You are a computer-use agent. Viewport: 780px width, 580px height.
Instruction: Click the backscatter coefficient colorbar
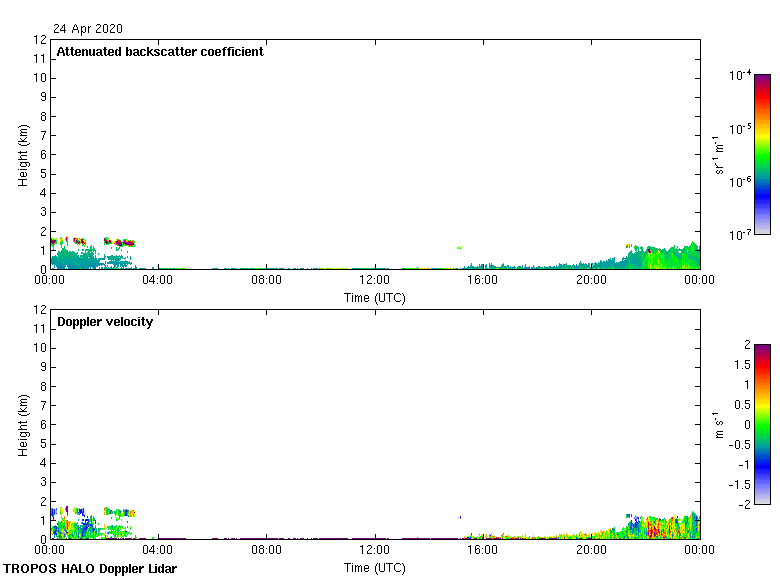pyautogui.click(x=762, y=154)
